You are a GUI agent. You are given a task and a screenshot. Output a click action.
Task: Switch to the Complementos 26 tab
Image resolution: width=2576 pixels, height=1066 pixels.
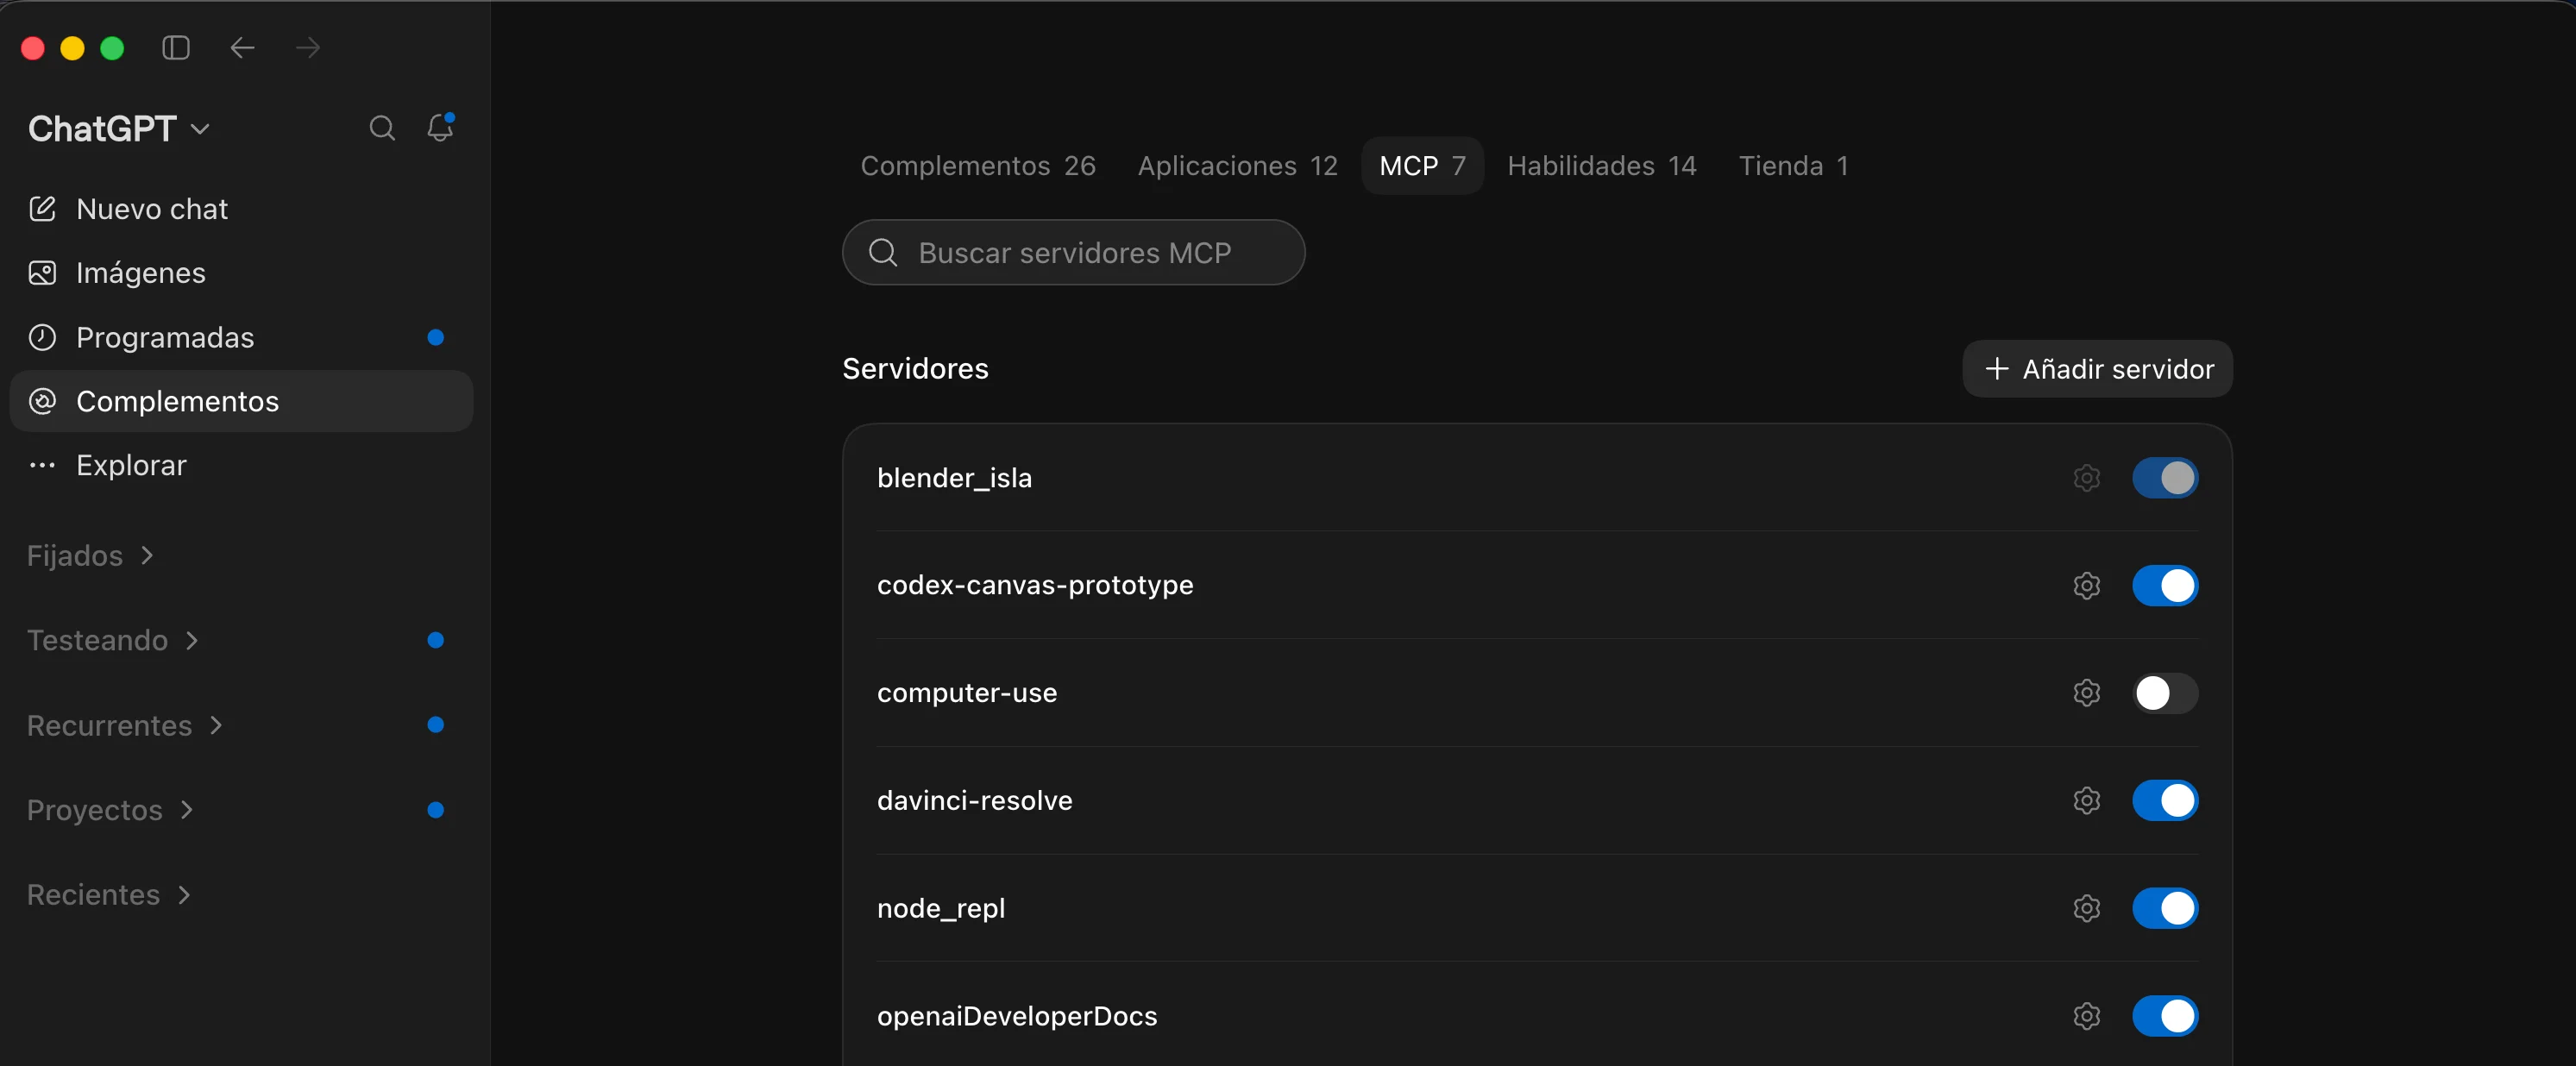[978, 165]
